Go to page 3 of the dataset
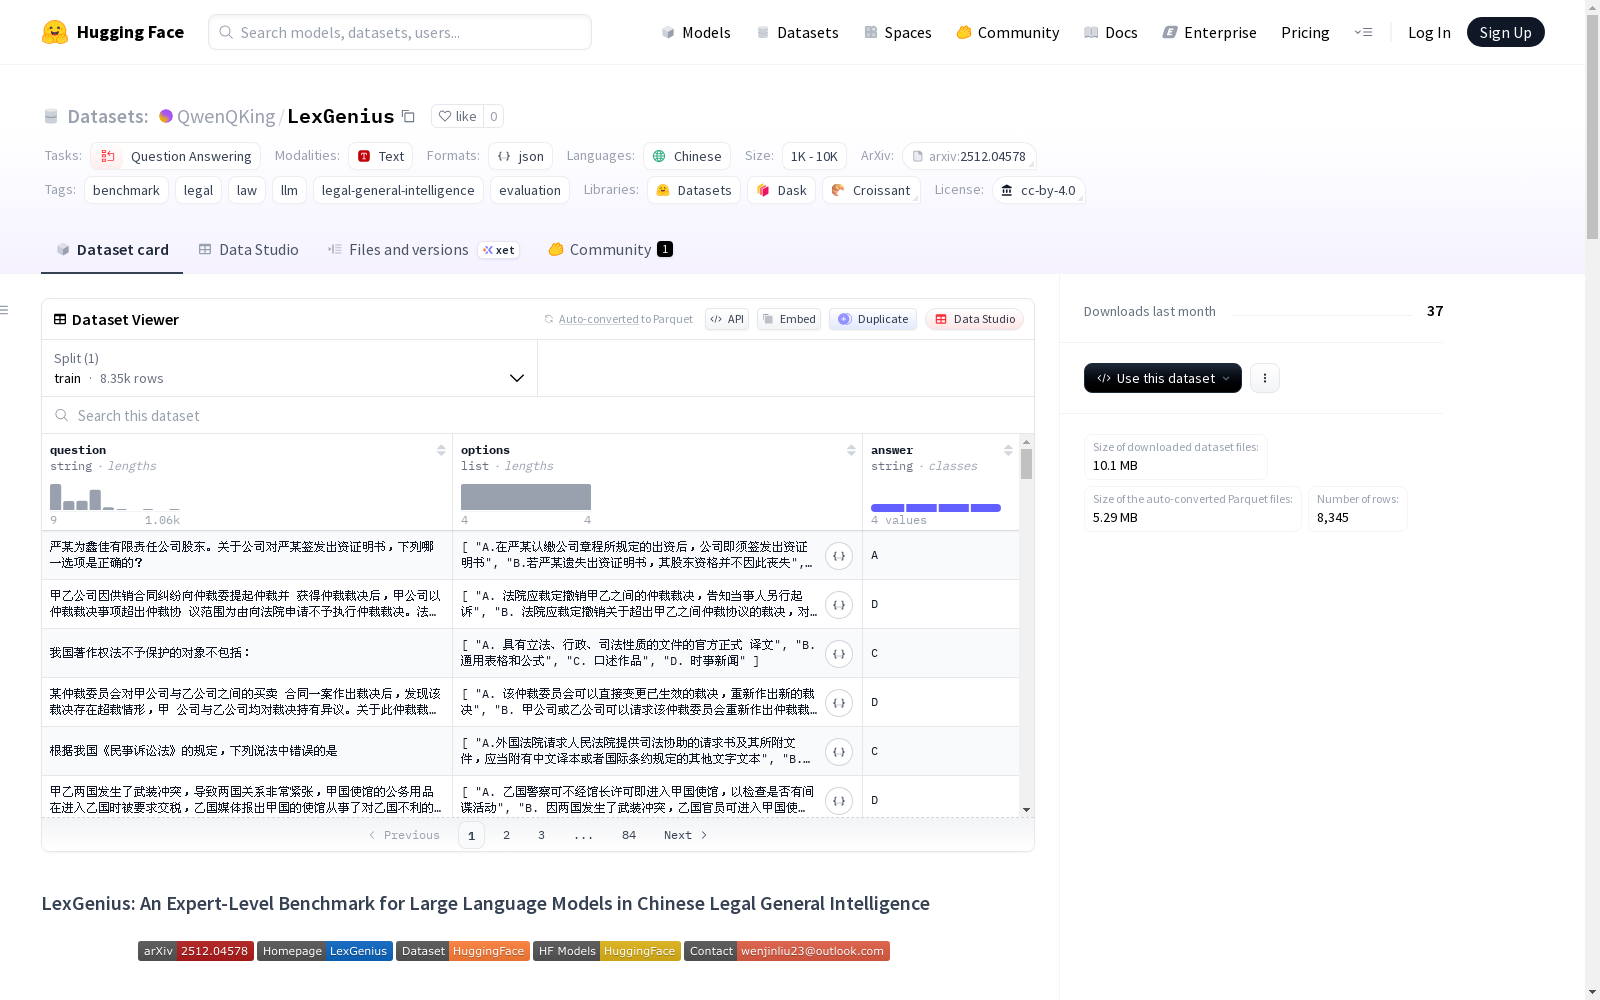The width and height of the screenshot is (1600, 1000). [541, 835]
